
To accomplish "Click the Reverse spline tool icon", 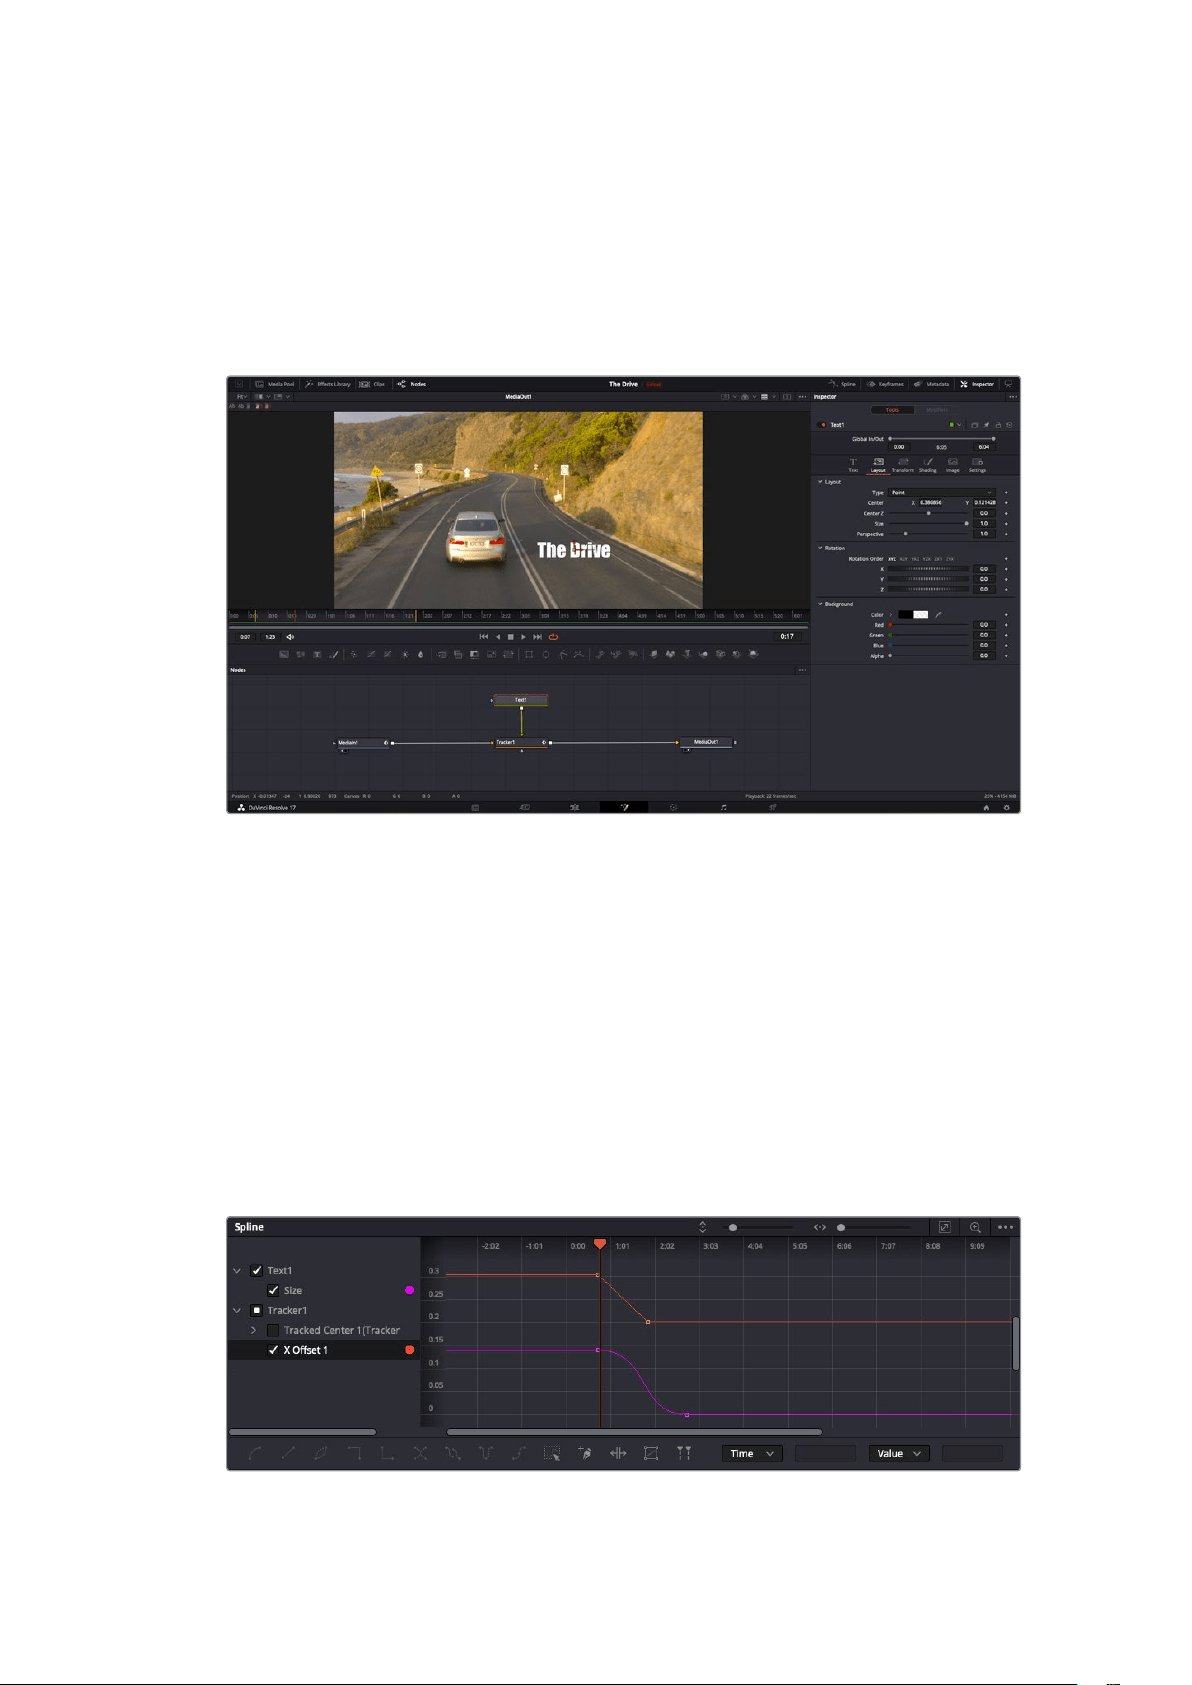I will tap(420, 1454).
